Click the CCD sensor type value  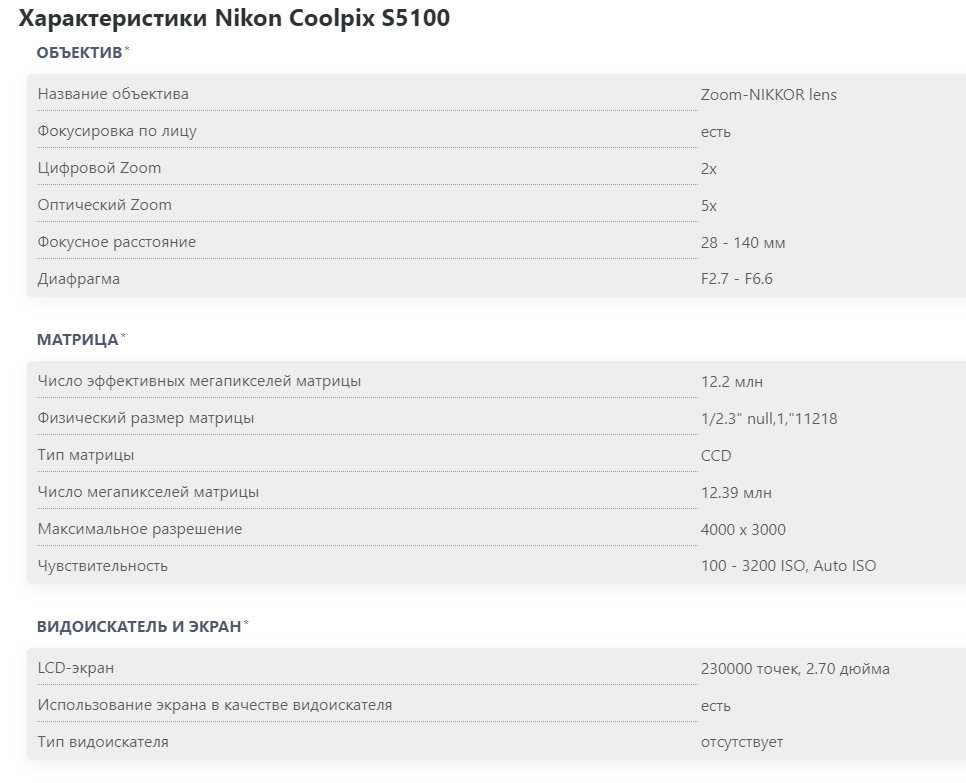click(716, 456)
